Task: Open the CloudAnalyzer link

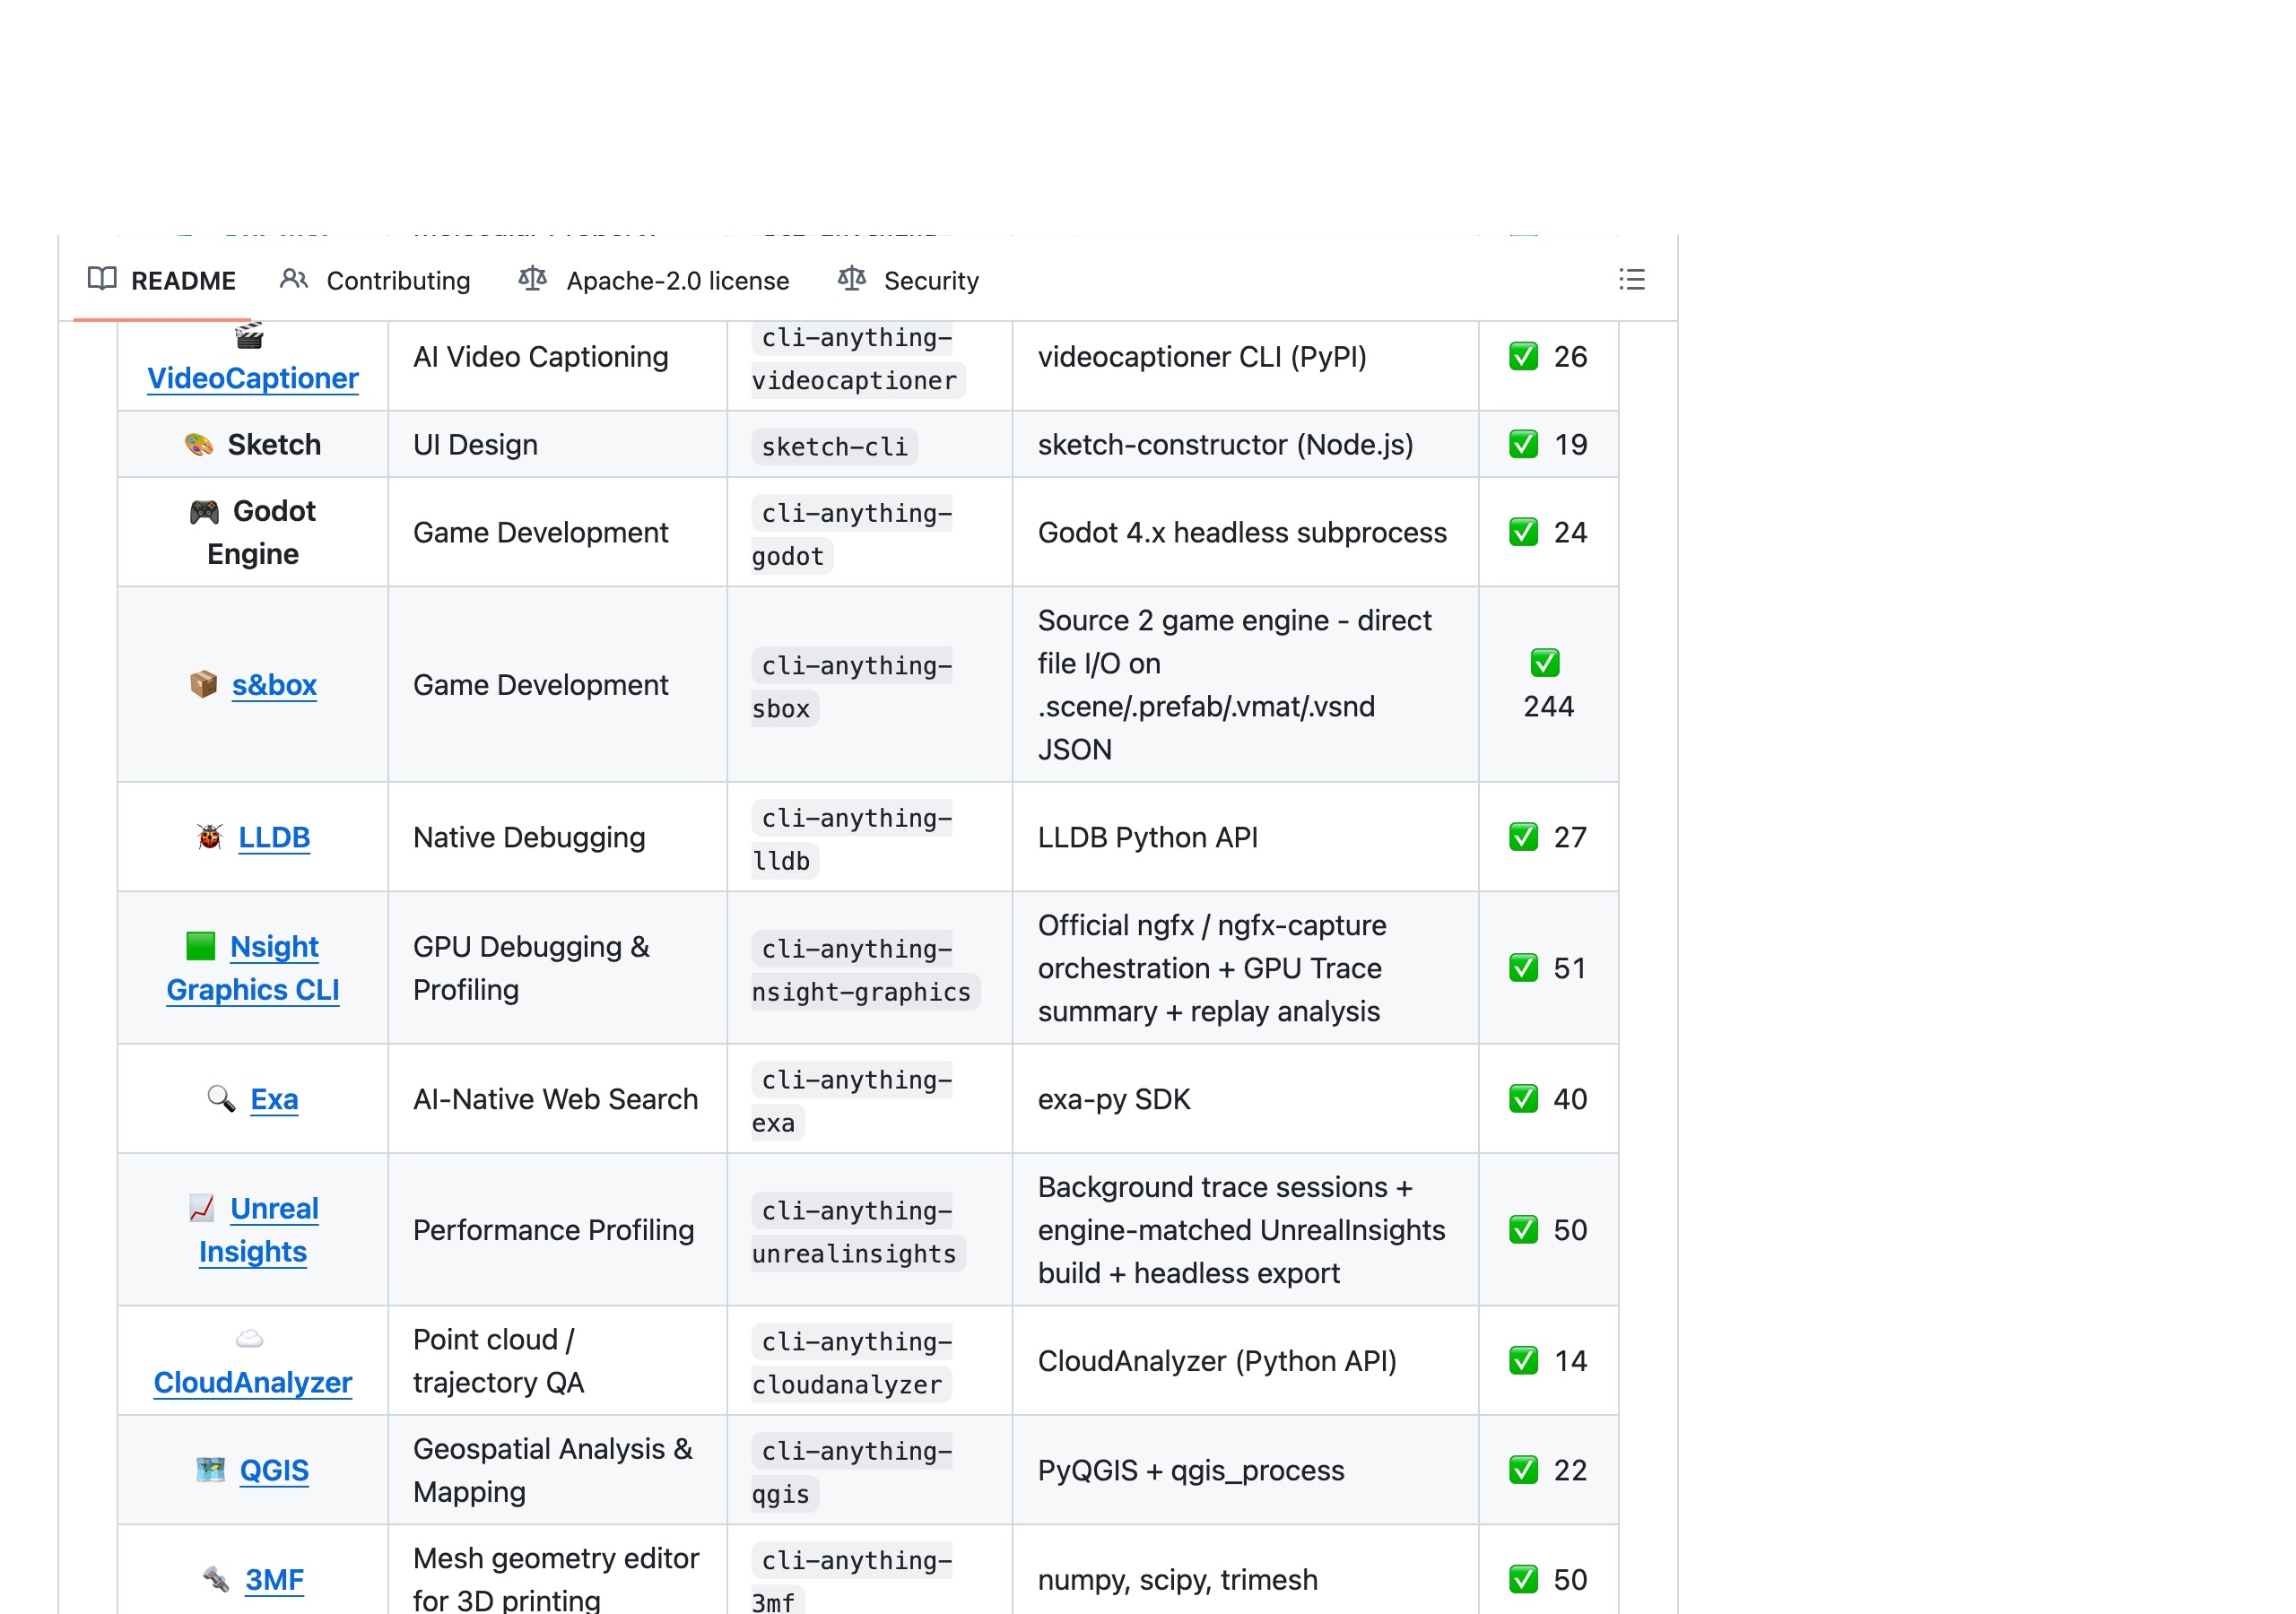Action: click(x=253, y=1382)
